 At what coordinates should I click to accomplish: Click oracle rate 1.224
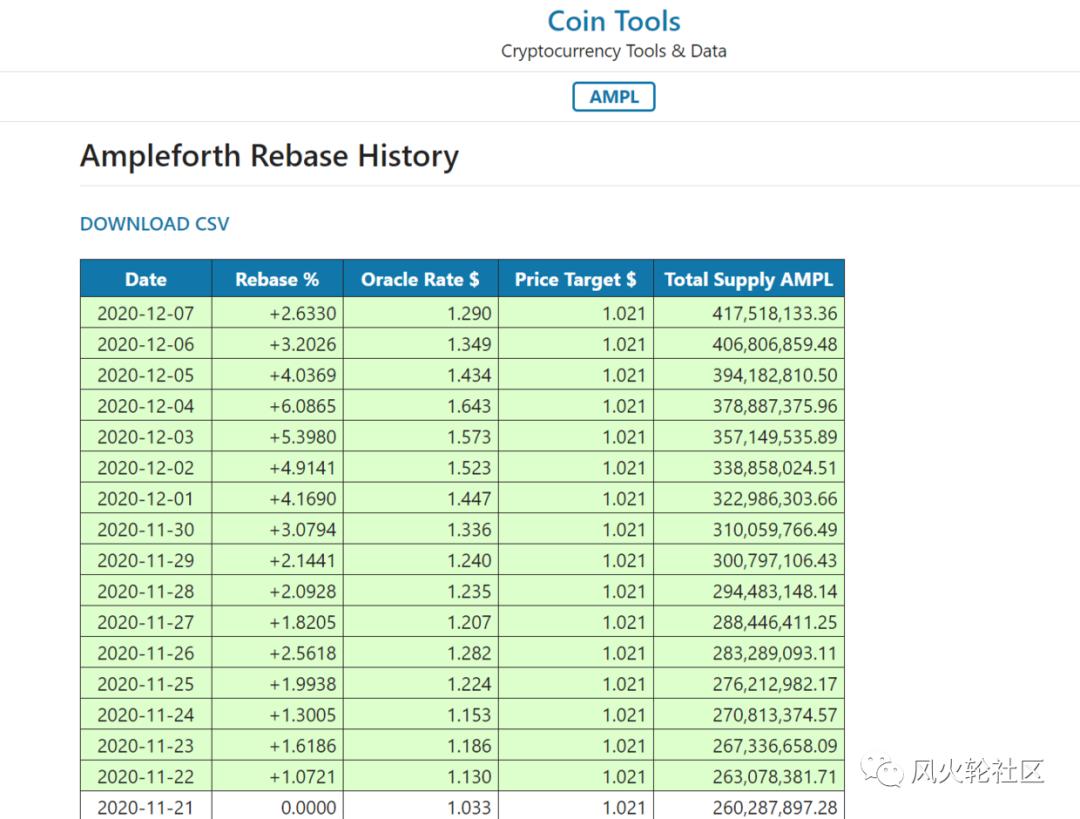point(469,685)
